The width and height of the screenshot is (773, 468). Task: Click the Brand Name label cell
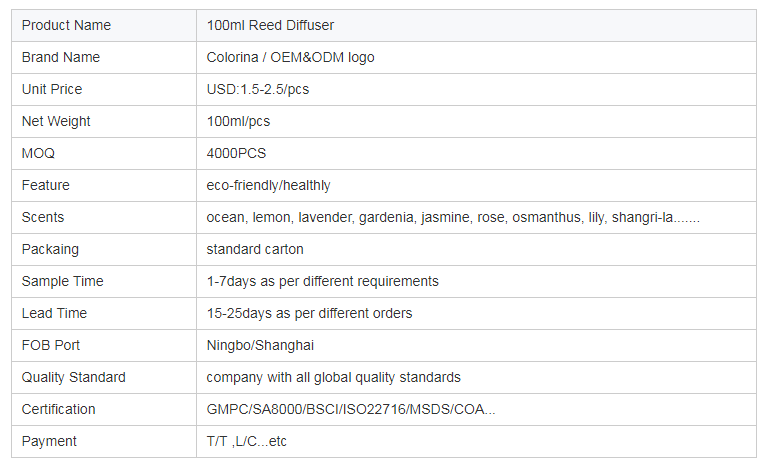(x=104, y=57)
